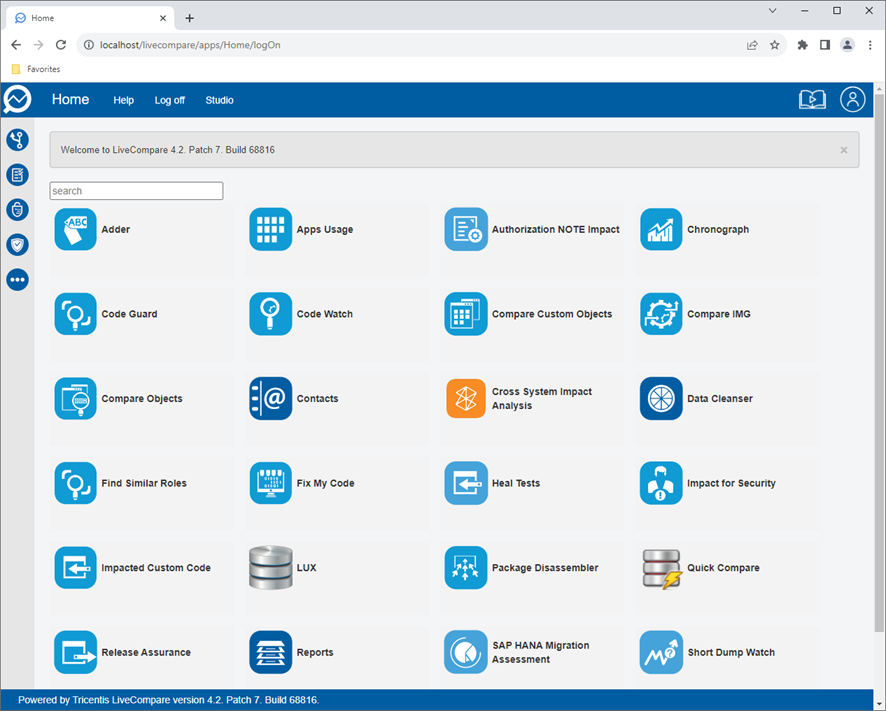The width and height of the screenshot is (886, 711).
Task: Launch the SAP HANA Migration Assessment icon
Action: click(466, 652)
